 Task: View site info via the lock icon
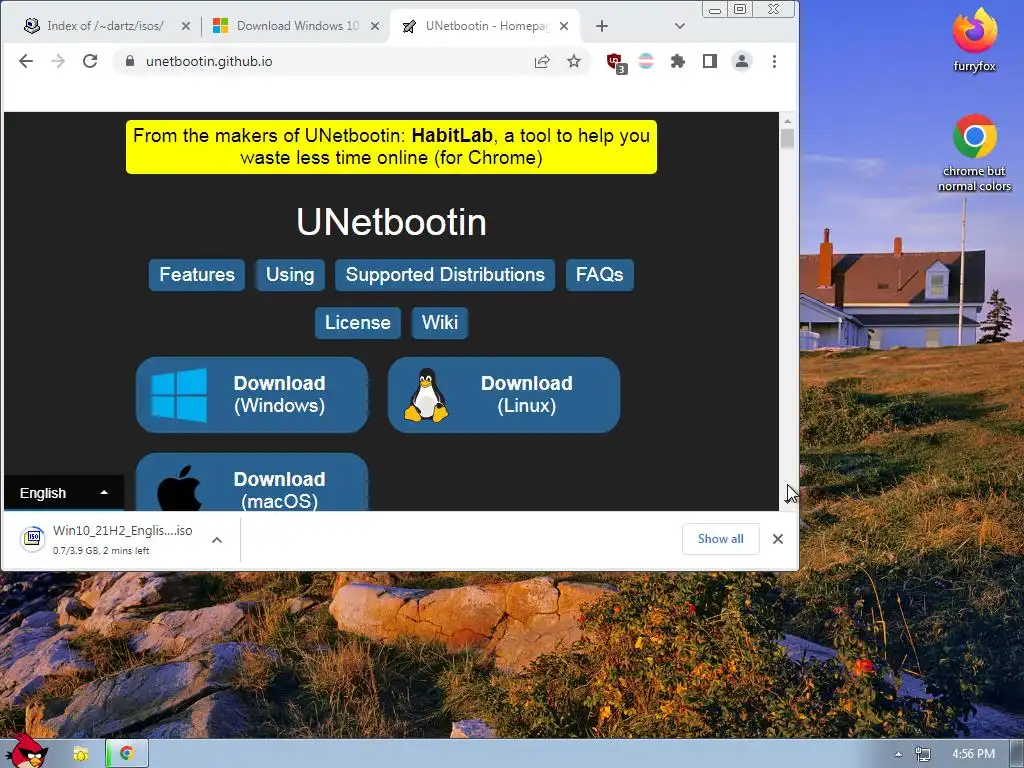click(x=130, y=61)
